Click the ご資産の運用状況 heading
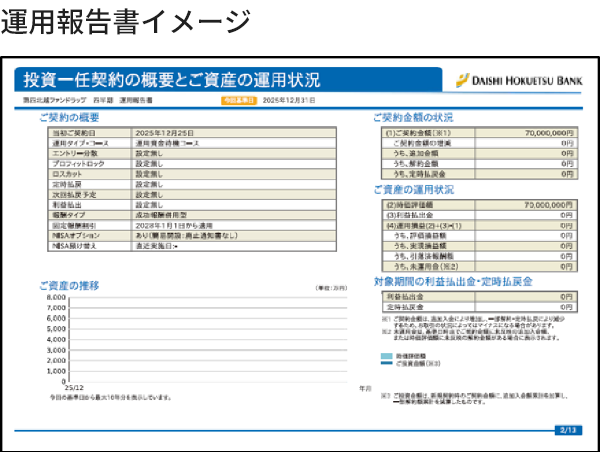 click(414, 188)
